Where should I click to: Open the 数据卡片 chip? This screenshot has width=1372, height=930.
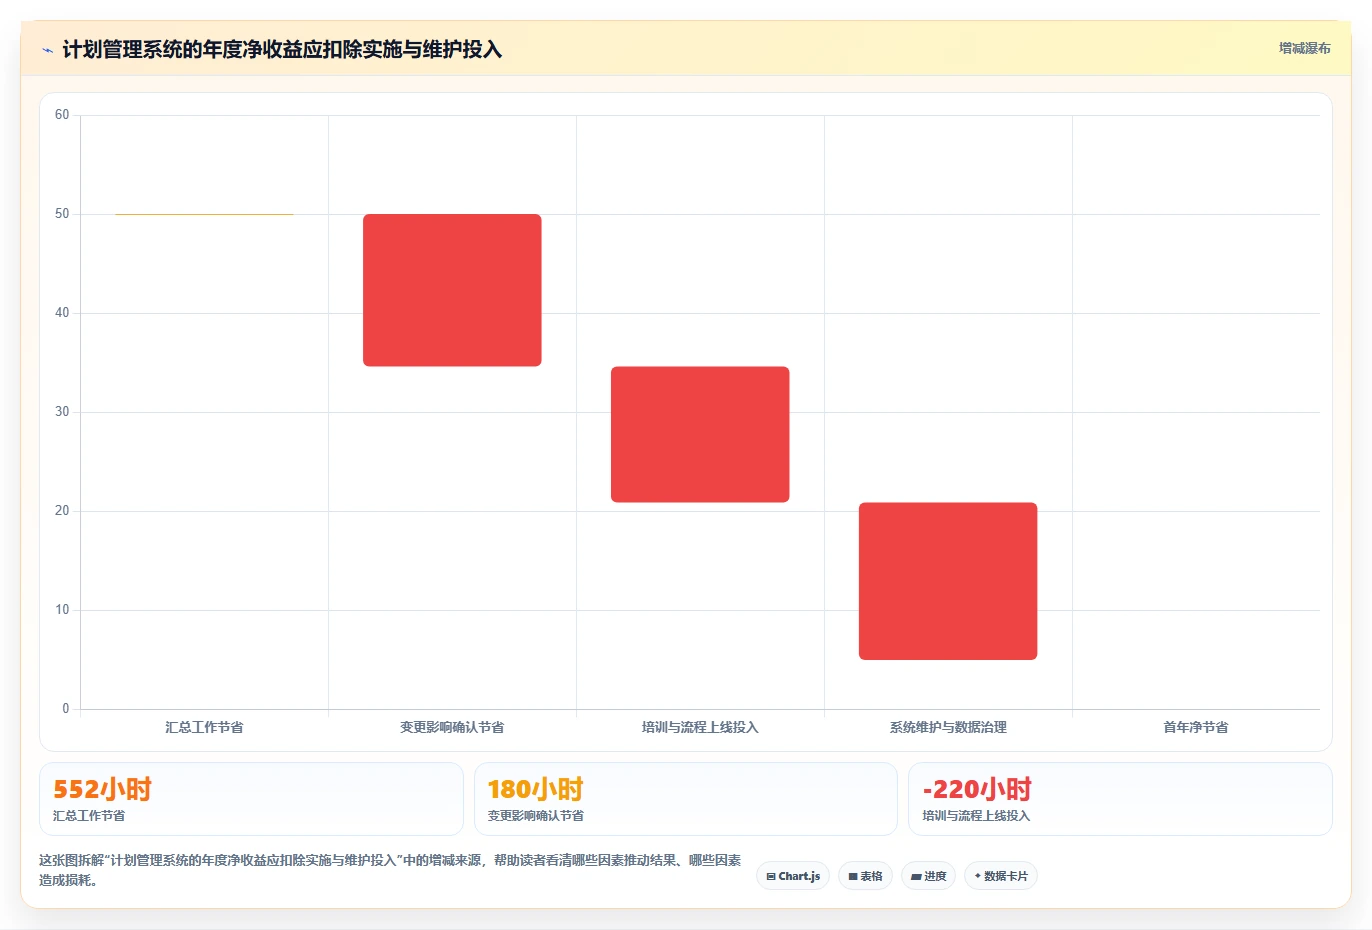(1001, 876)
